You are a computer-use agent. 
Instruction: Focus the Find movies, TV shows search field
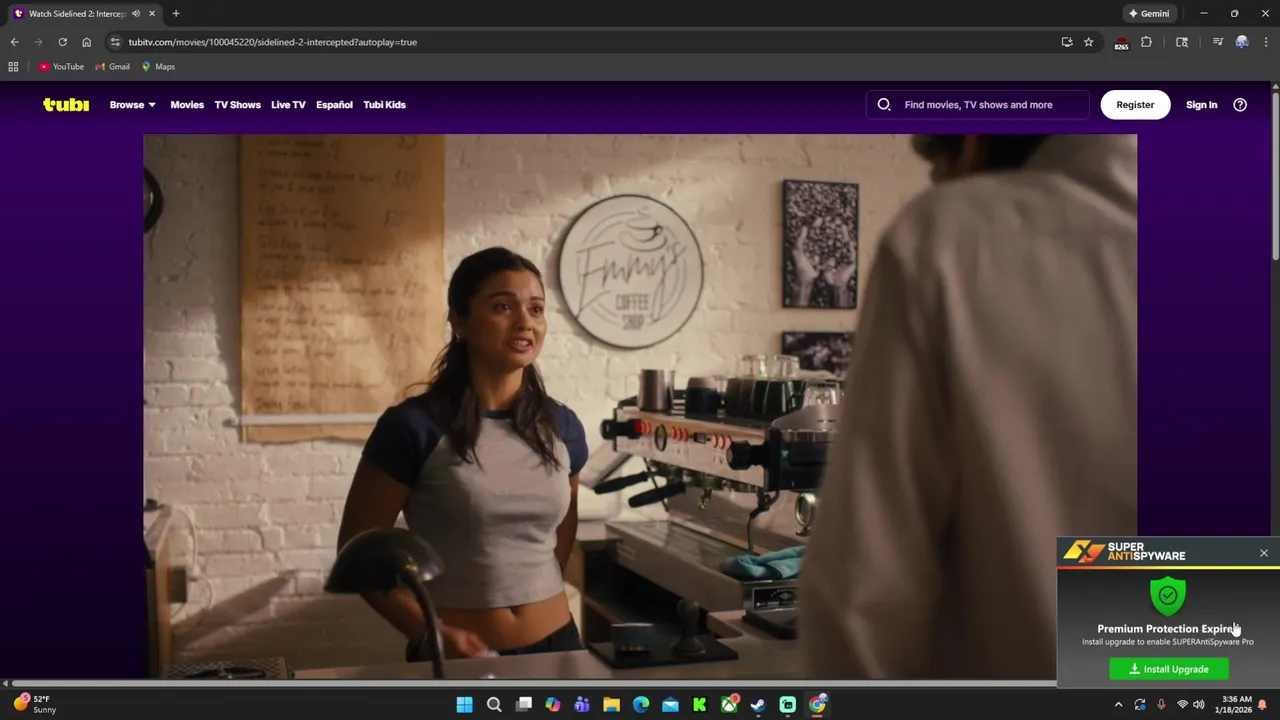click(x=978, y=104)
